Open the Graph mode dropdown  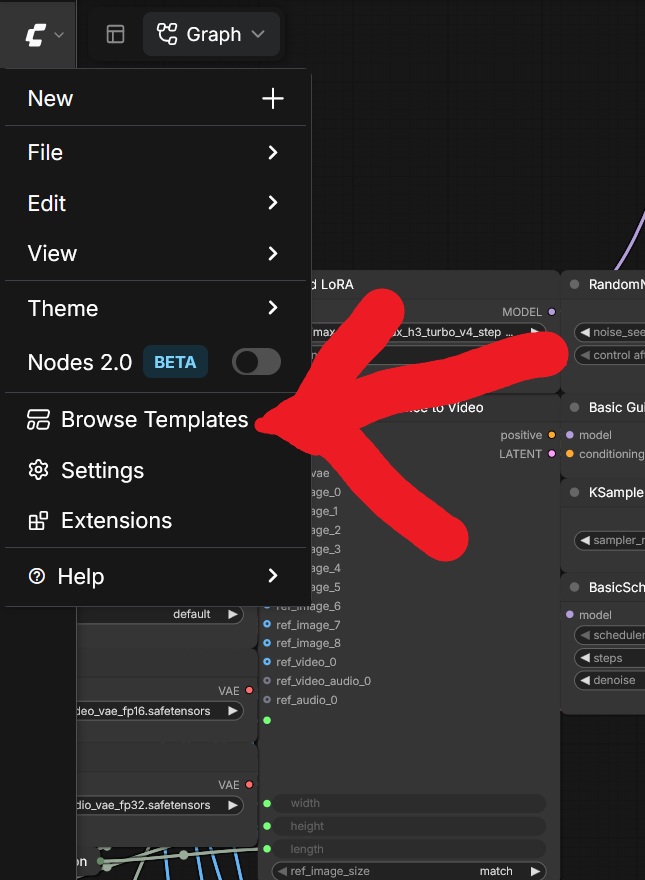point(211,34)
